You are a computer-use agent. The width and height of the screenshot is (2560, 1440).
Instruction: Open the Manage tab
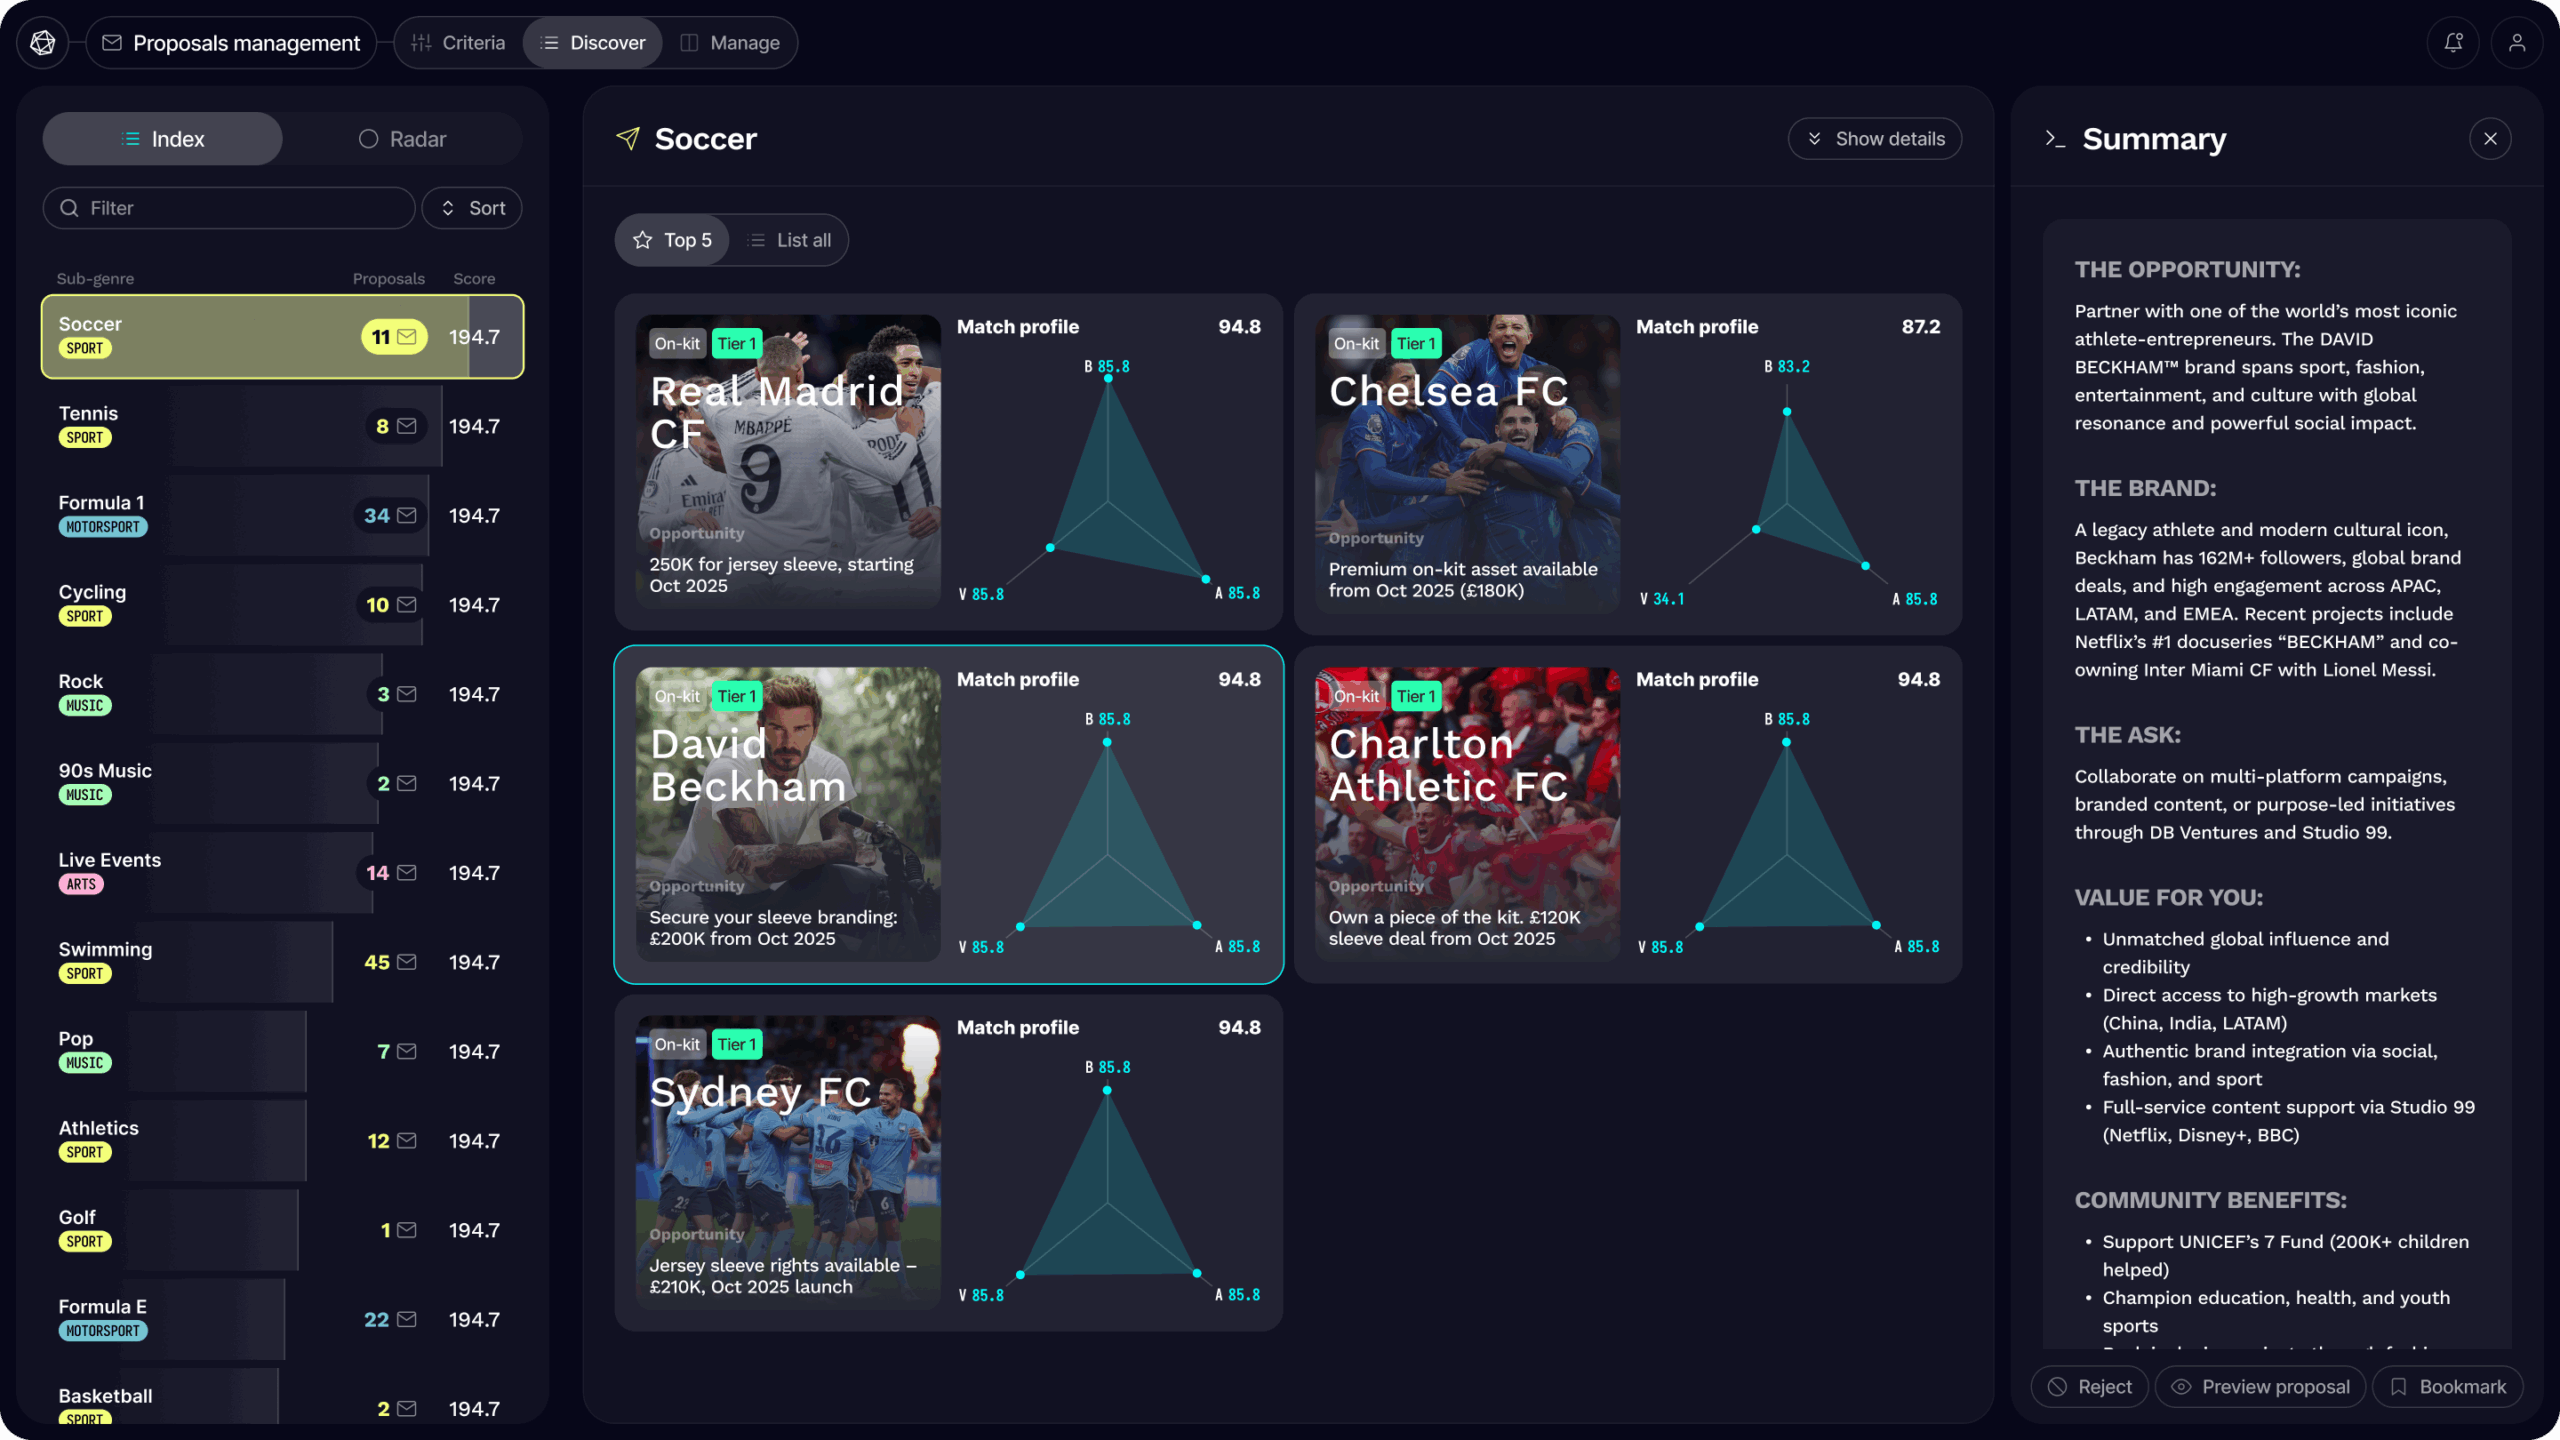click(730, 43)
